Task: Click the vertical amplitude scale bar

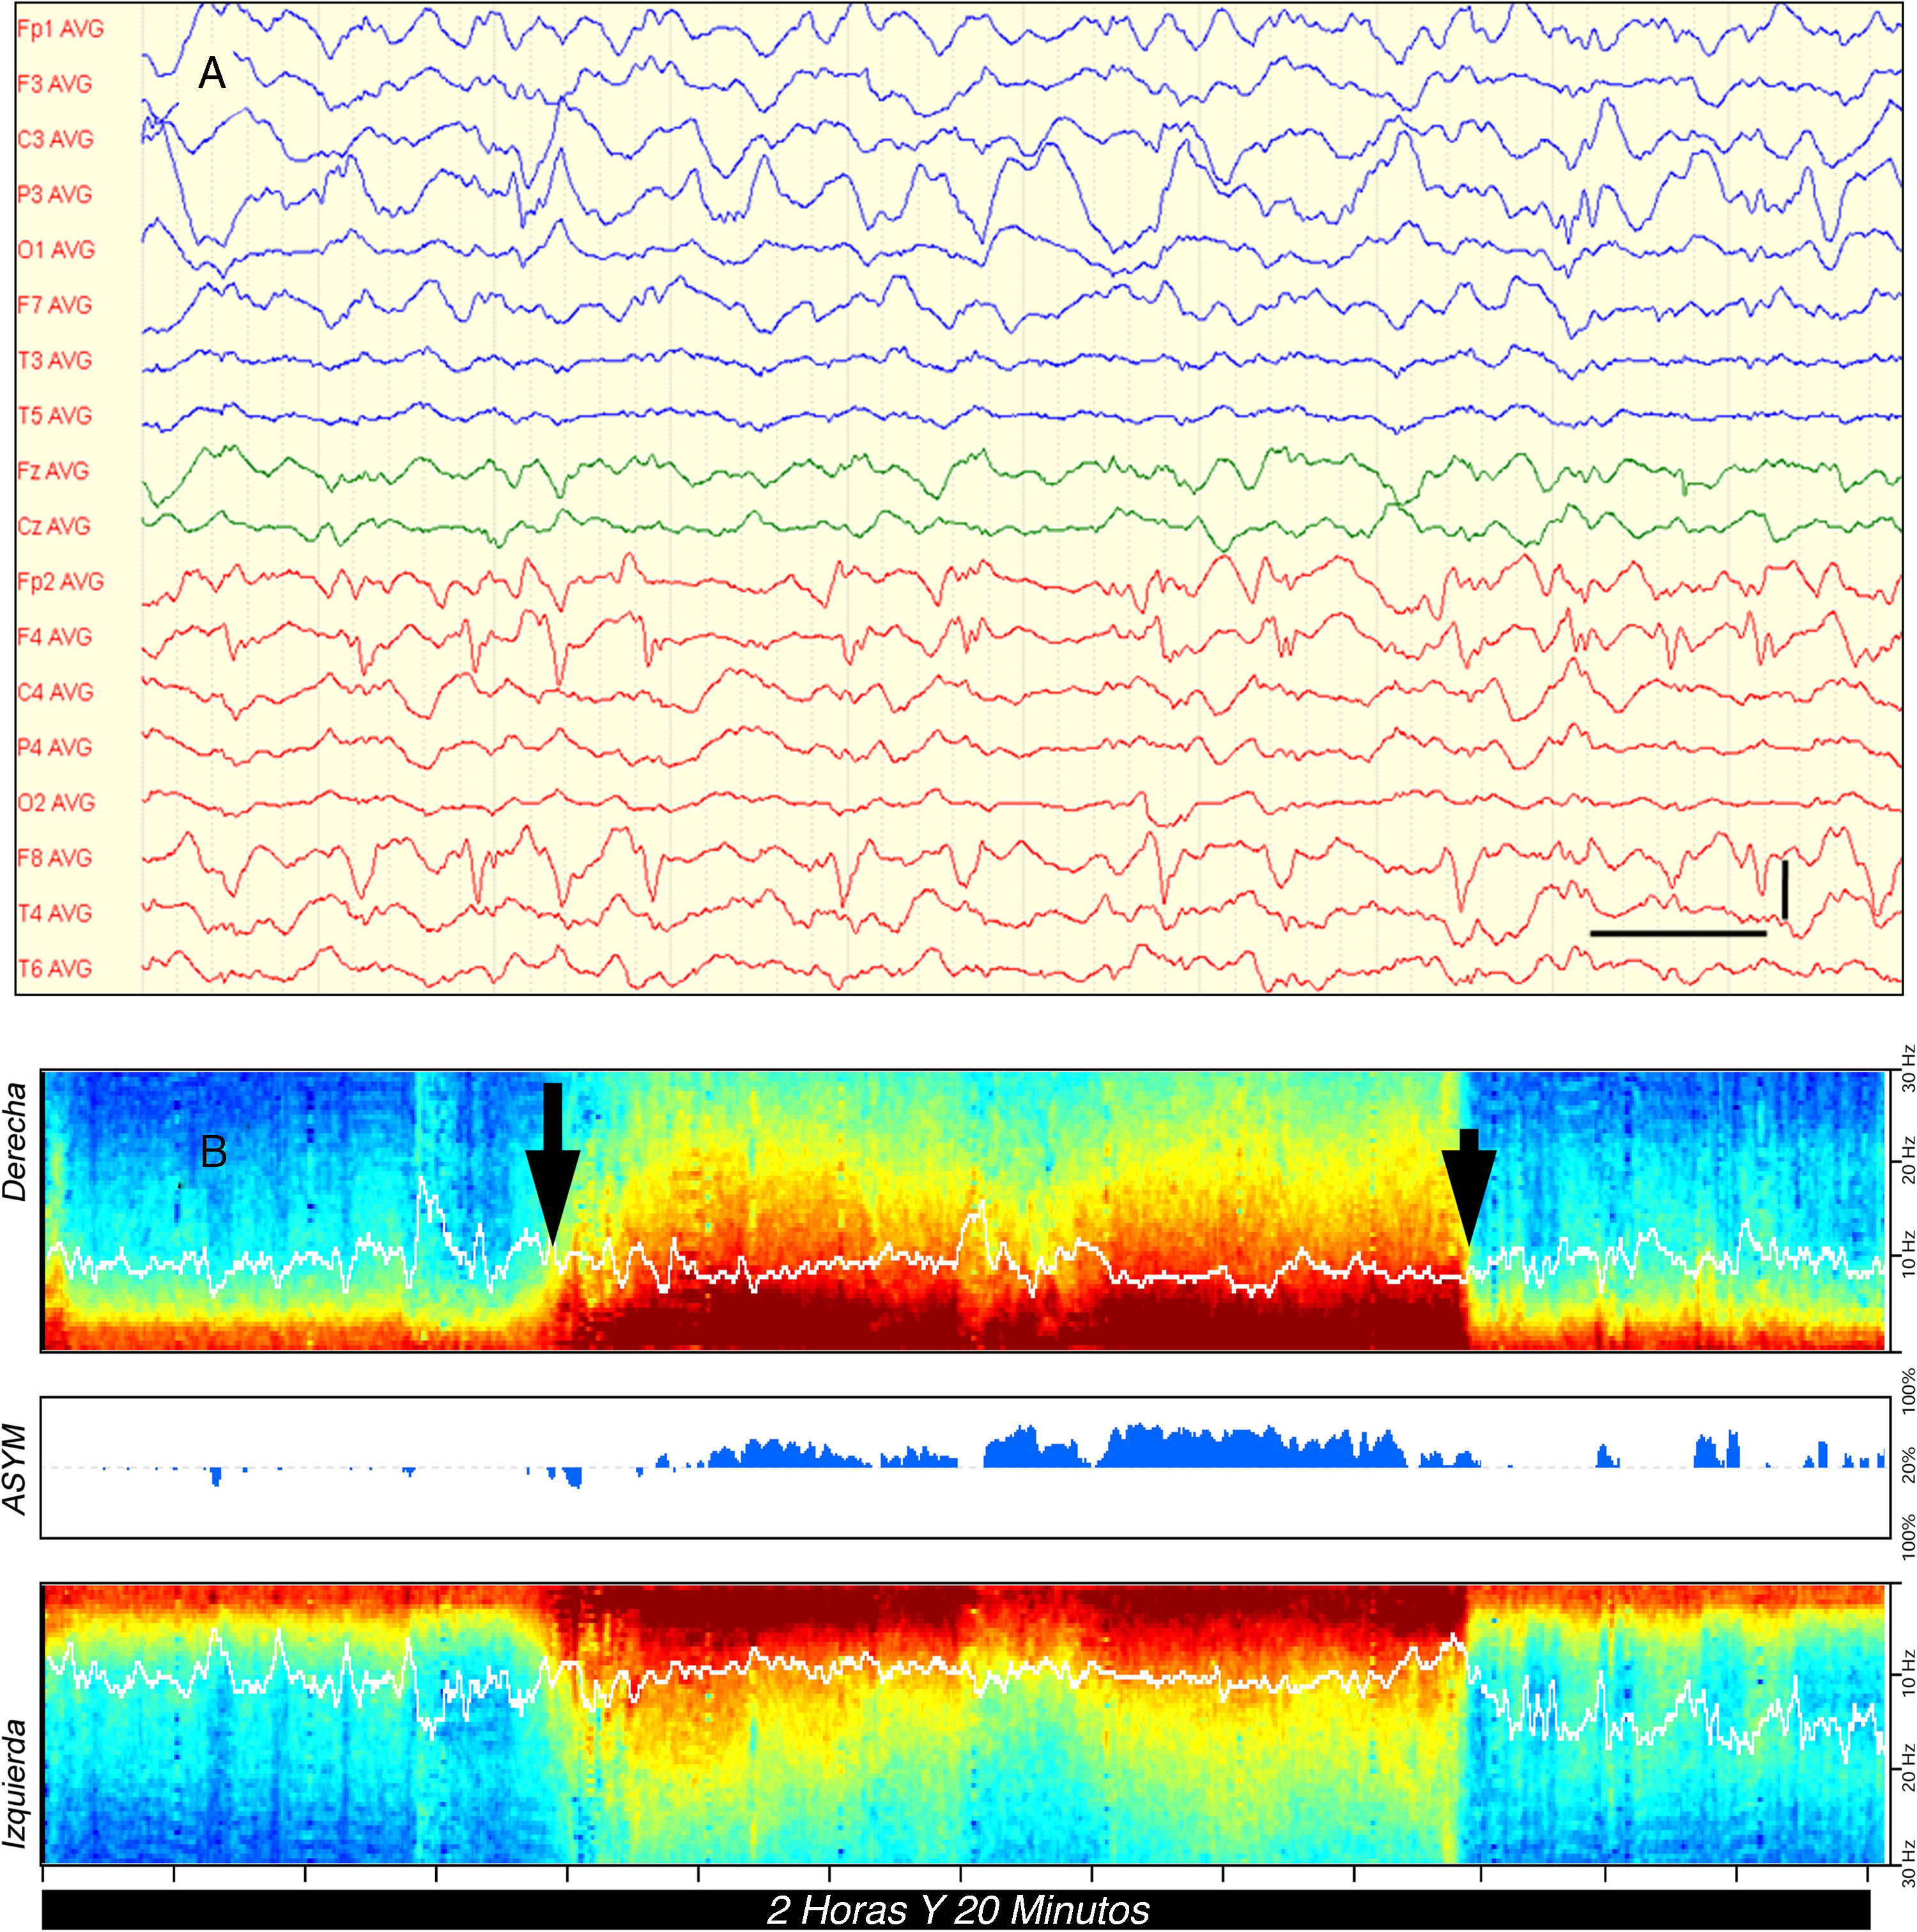Action: (x=1784, y=889)
